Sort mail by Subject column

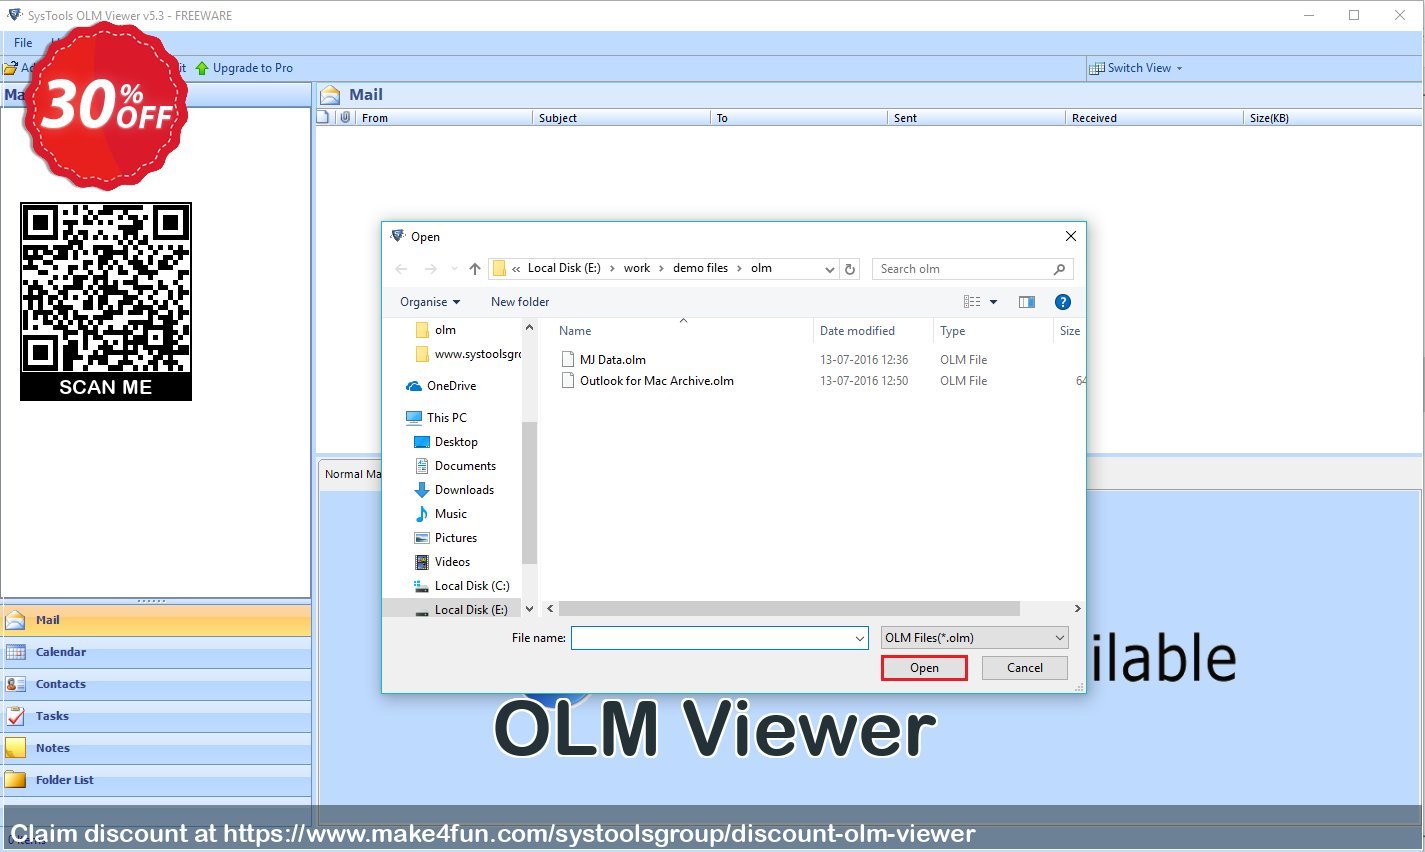(620, 118)
